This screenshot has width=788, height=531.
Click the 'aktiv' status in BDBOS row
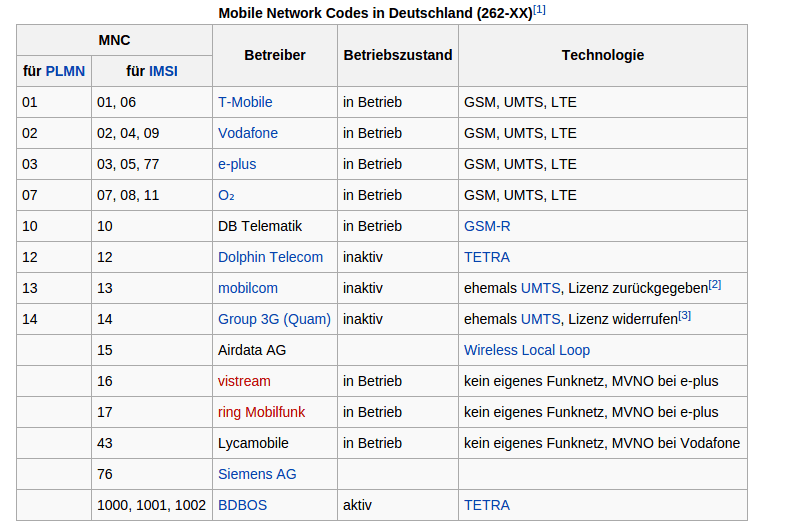point(357,505)
